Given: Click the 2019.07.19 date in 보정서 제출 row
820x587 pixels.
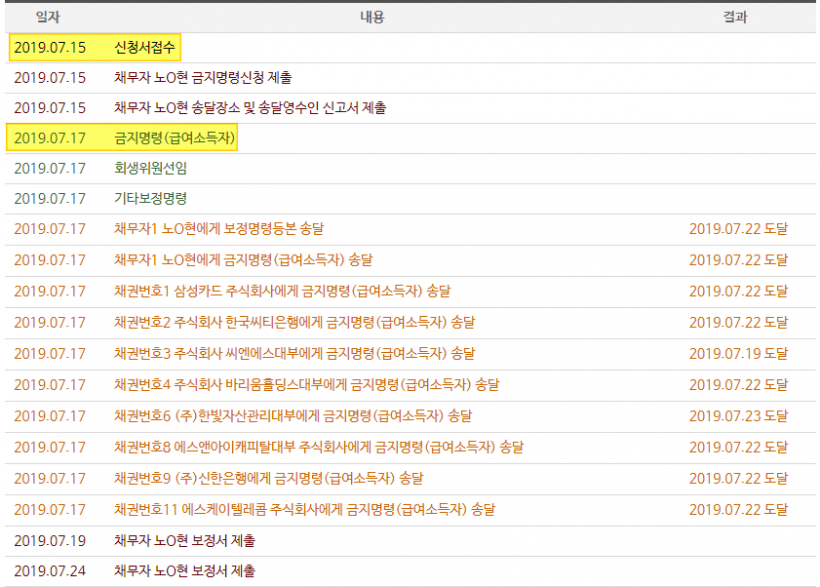Looking at the screenshot, I should [x=50, y=541].
